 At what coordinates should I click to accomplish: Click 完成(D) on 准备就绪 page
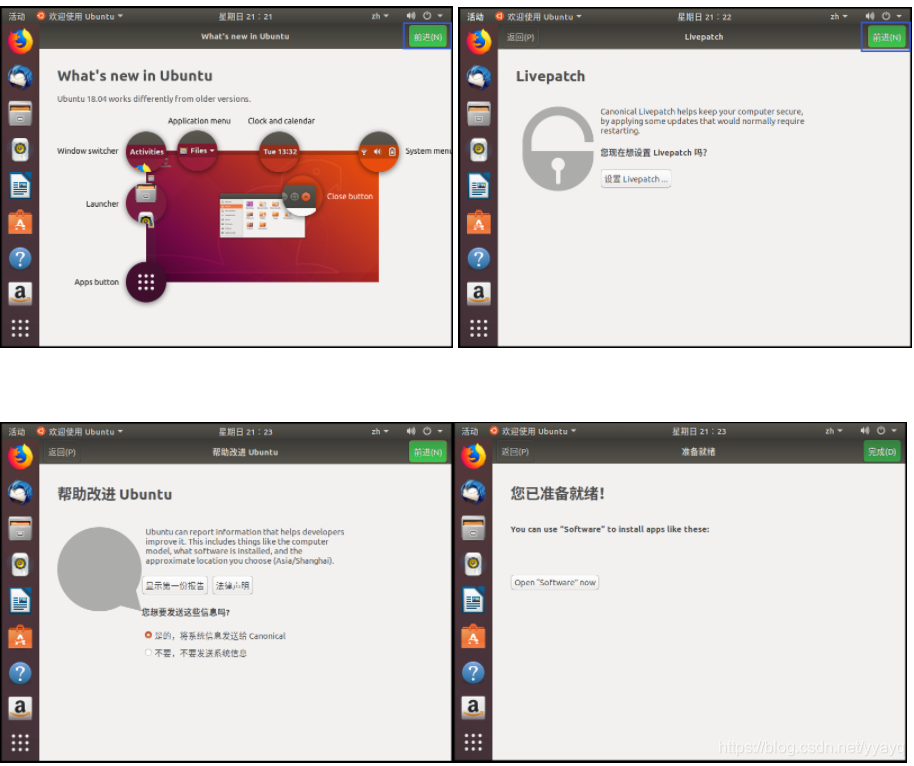click(882, 451)
